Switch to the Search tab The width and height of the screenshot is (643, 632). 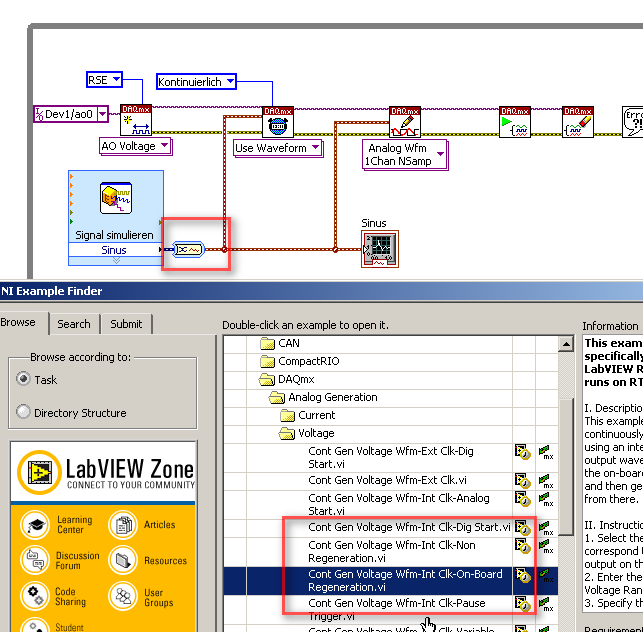tap(74, 324)
